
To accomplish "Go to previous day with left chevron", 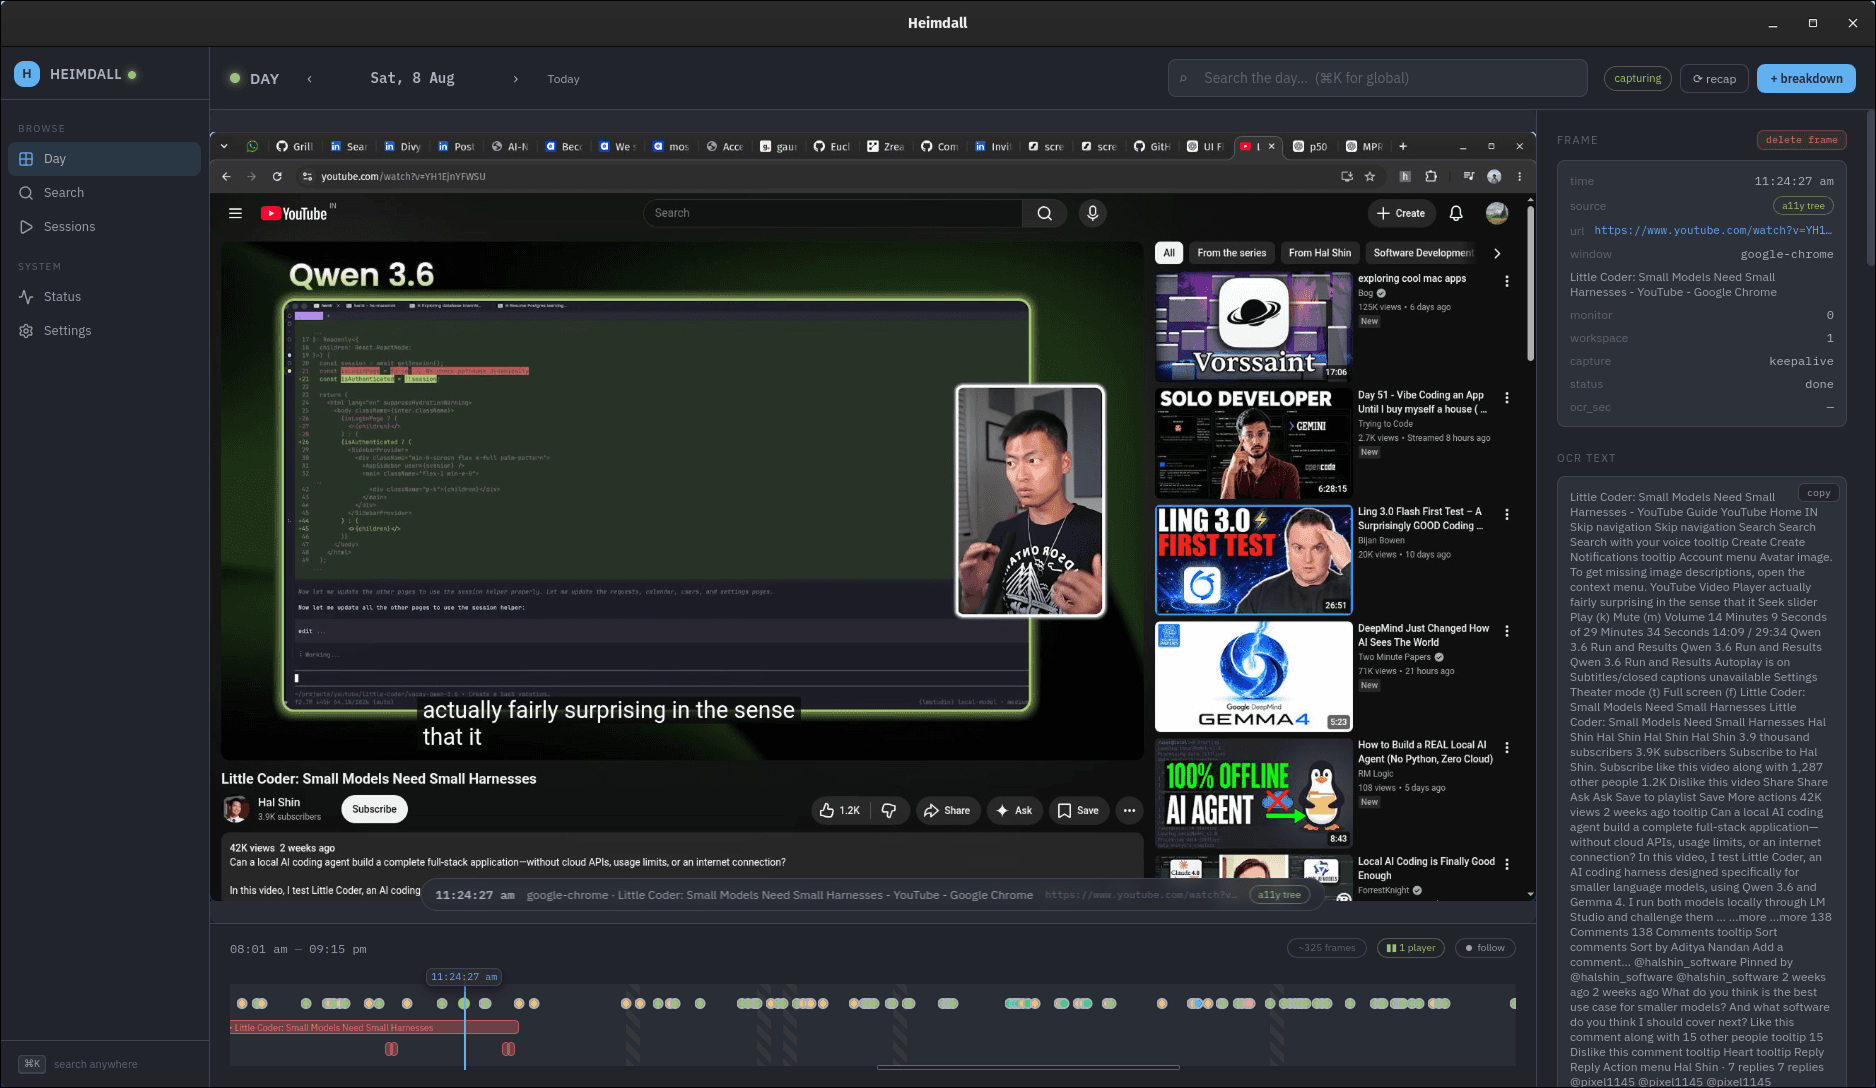I will point(309,79).
